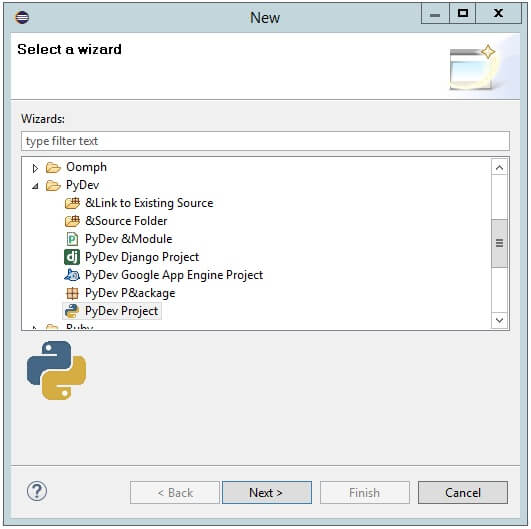This screenshot has height=529, width=531.
Task: Click the type filter text field
Action: (265, 141)
